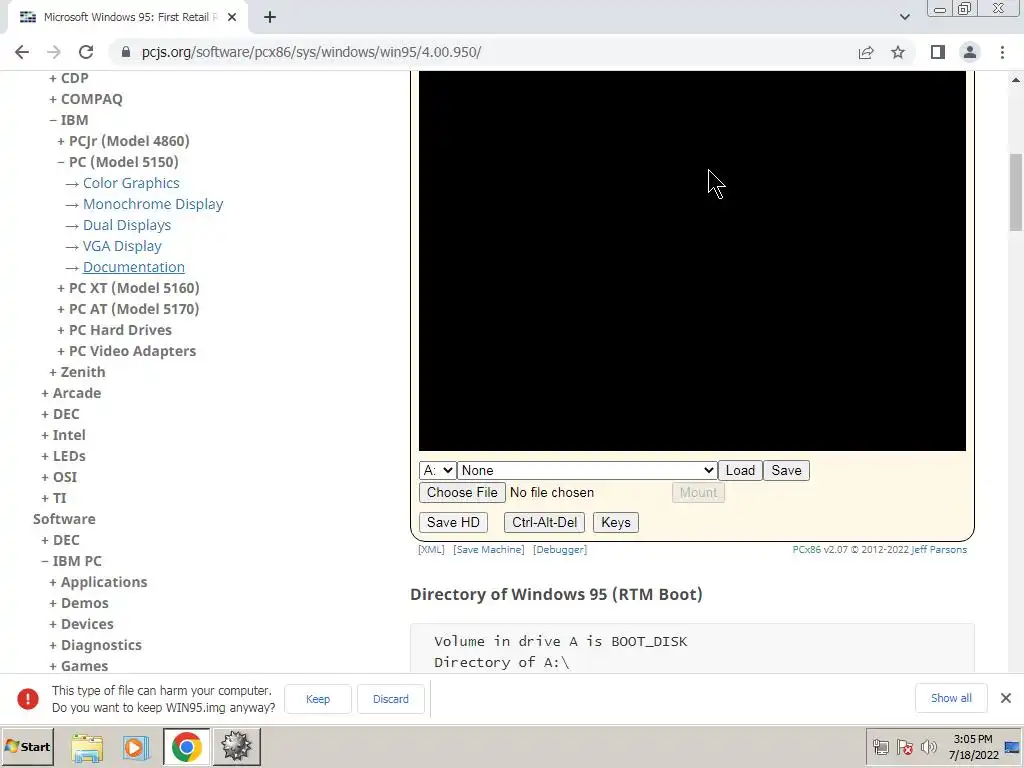The image size is (1024, 768).
Task: Click the Chrome taskbar icon
Action: (186, 747)
